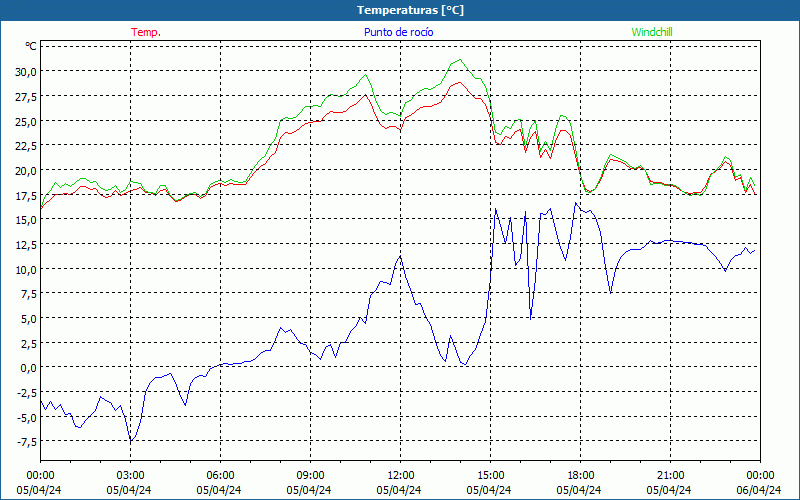Click the 5,0 y-axis value
The height and width of the screenshot is (500, 800).
click(x=28, y=318)
